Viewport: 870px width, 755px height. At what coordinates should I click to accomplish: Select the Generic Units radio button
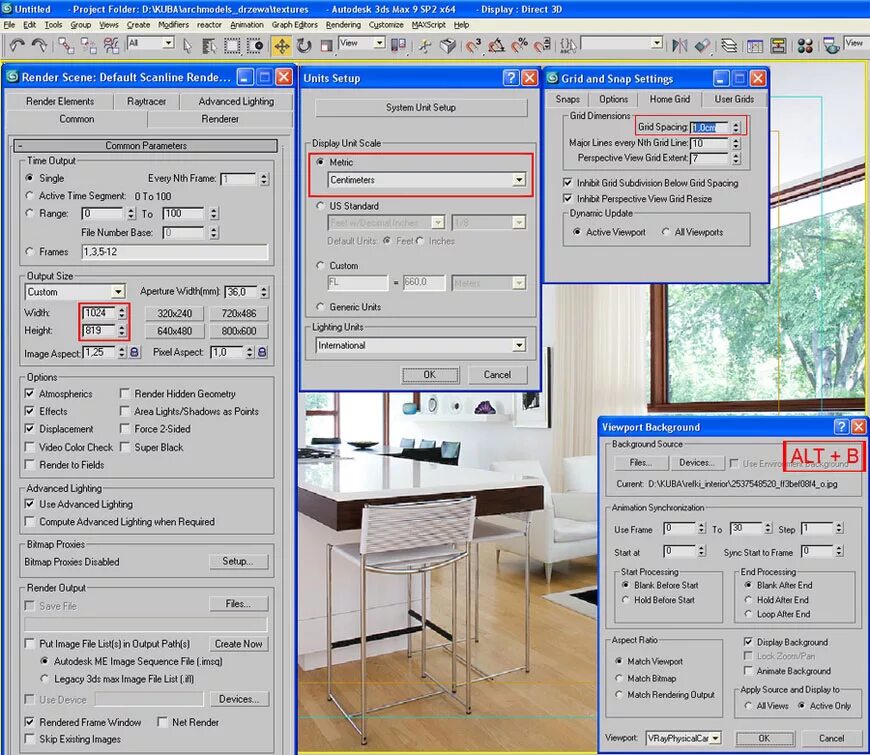click(320, 307)
